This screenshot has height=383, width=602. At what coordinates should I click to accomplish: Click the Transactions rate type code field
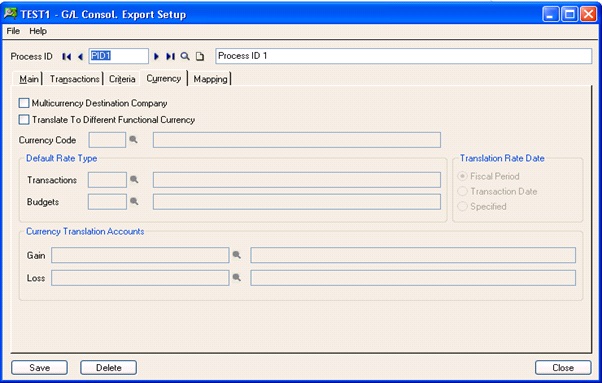pyautogui.click(x=107, y=180)
